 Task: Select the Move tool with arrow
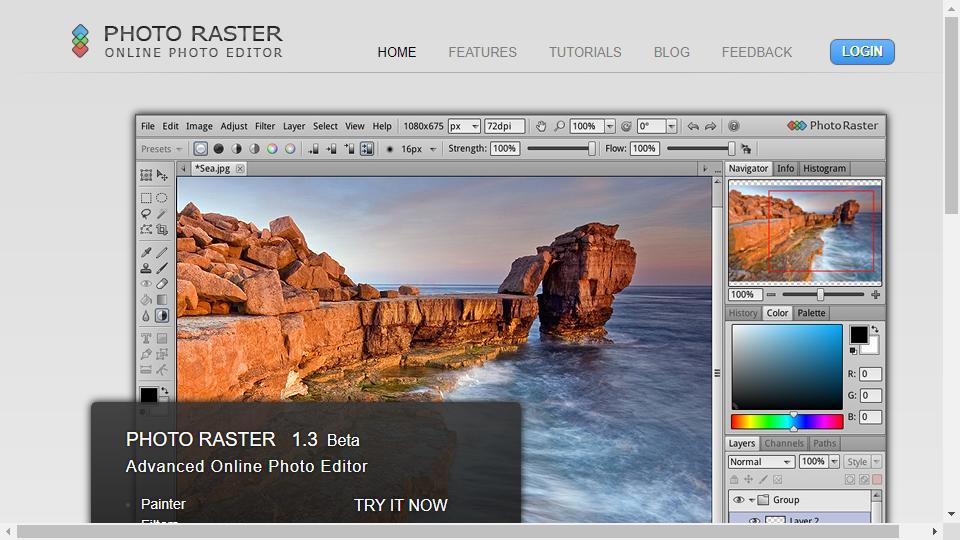click(x=162, y=175)
